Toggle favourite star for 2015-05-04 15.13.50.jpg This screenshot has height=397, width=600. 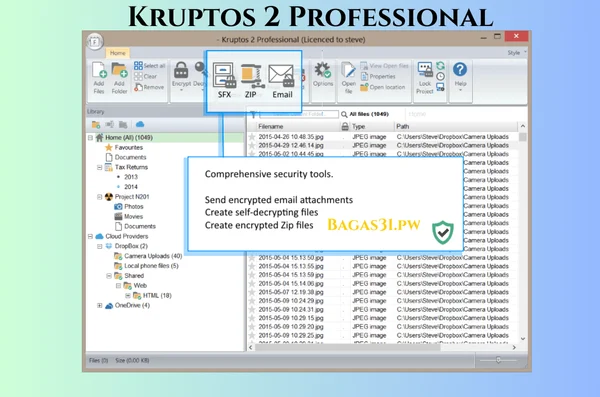click(252, 258)
